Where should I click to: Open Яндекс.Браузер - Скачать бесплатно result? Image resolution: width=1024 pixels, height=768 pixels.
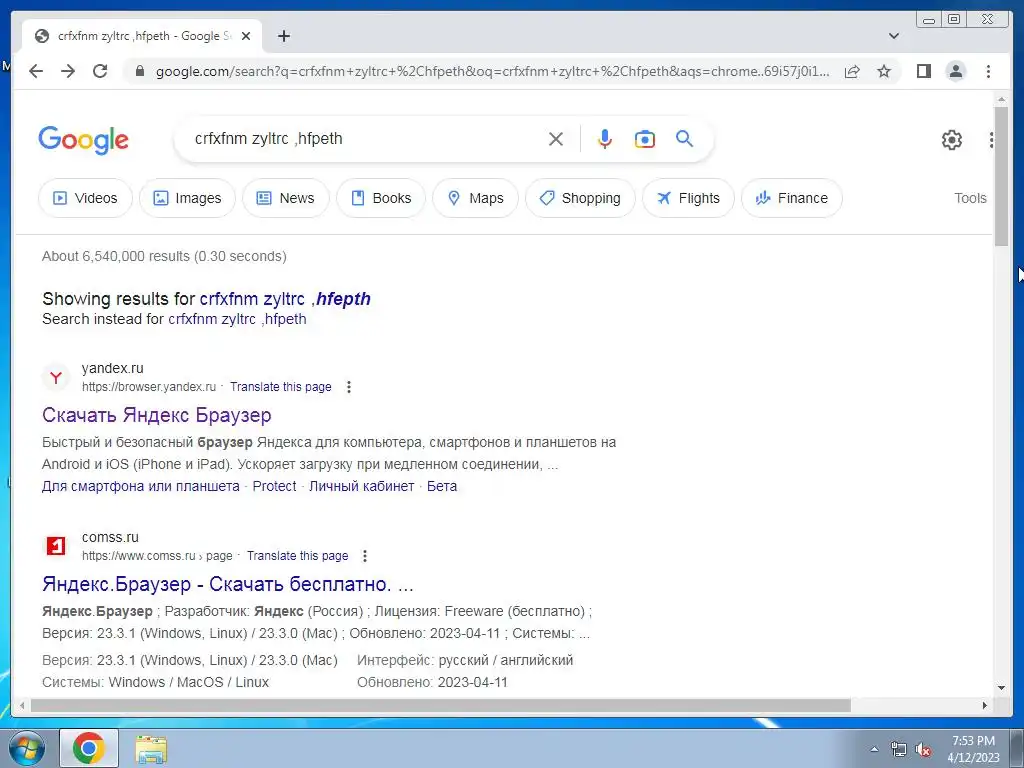tap(228, 584)
